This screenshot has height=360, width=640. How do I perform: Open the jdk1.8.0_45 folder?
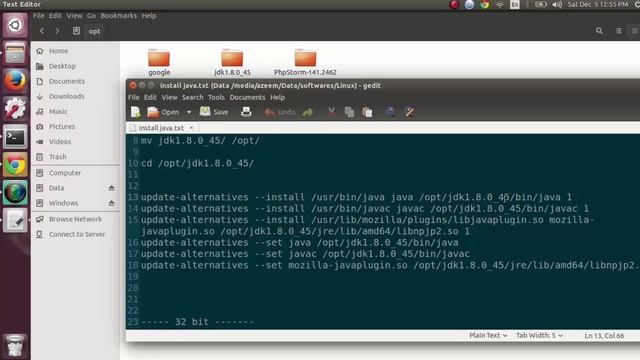coord(232,62)
